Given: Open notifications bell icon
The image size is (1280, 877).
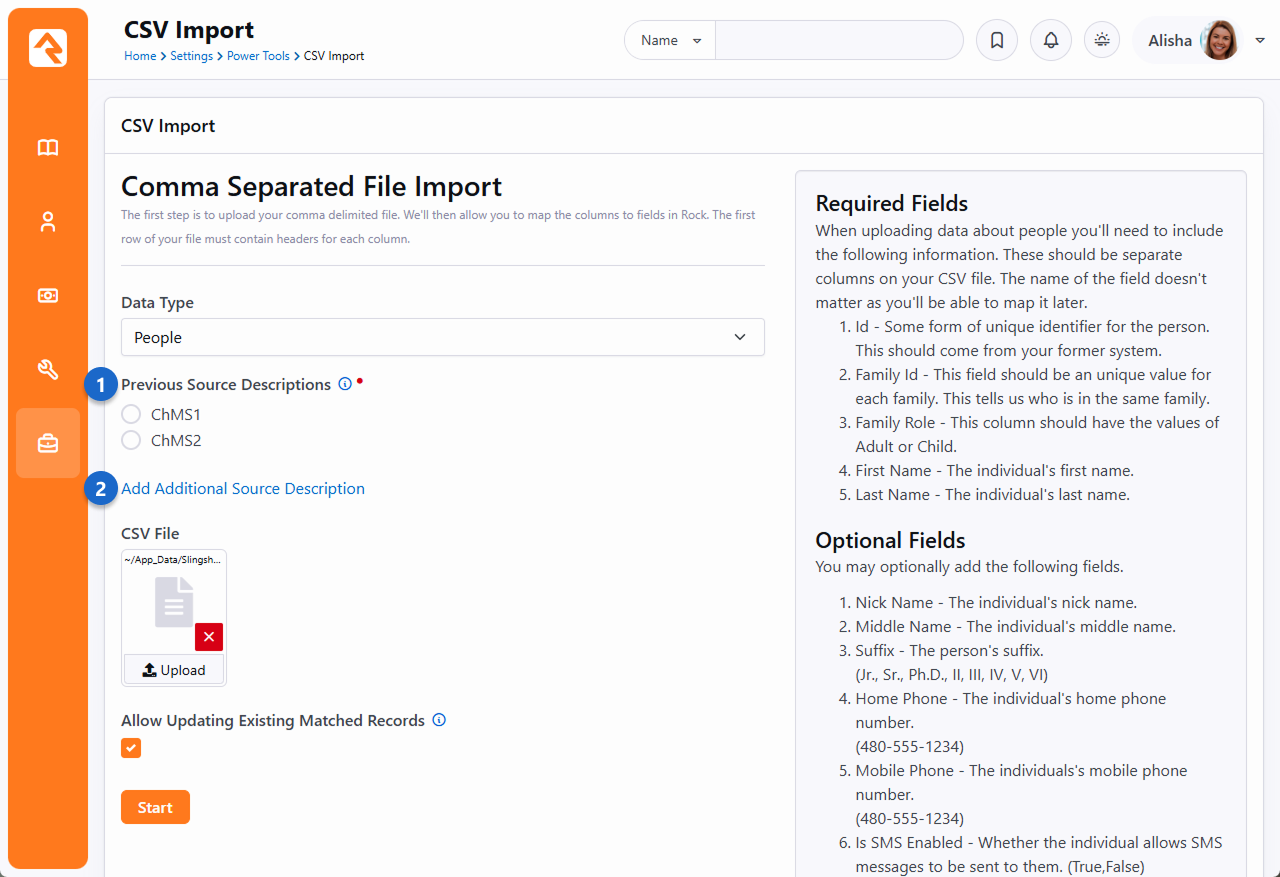Looking at the screenshot, I should point(1050,41).
